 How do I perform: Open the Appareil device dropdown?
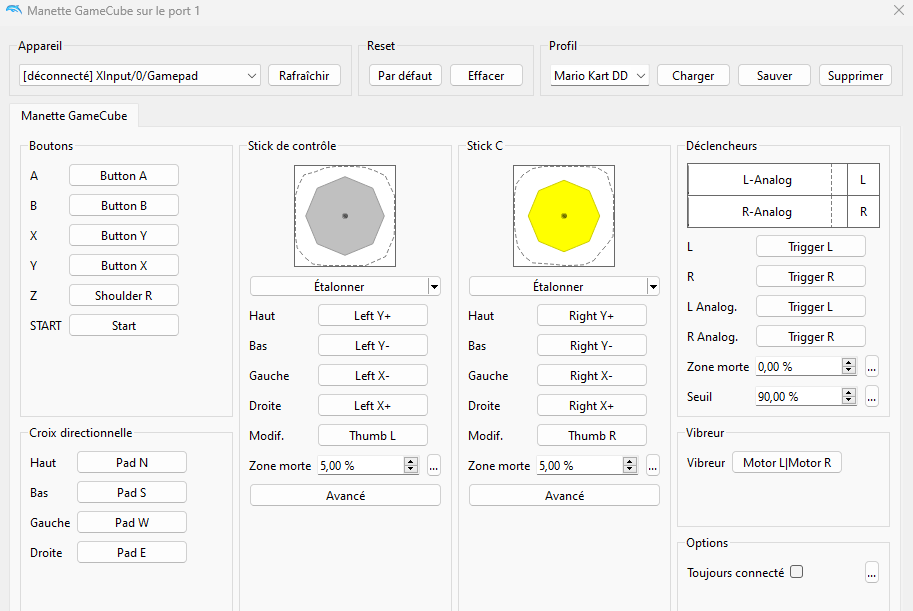click(x=139, y=75)
